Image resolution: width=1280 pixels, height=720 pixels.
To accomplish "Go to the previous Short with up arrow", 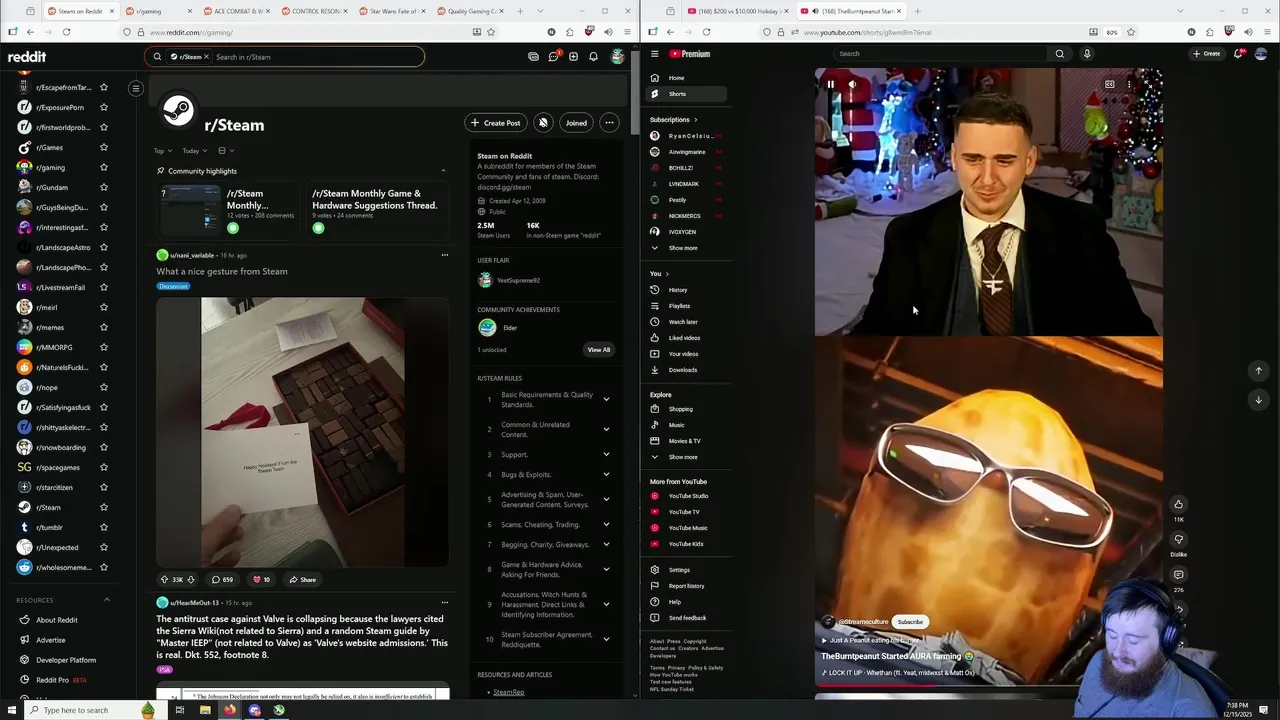I will pos(1259,371).
